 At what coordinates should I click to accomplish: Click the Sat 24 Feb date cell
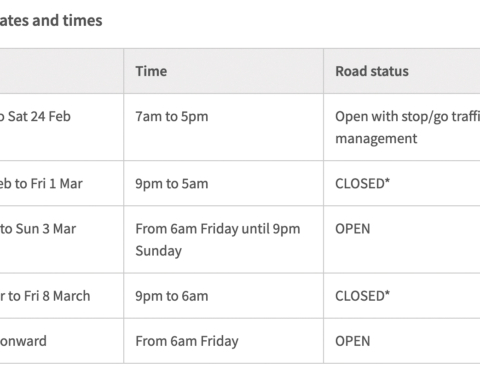(61, 127)
